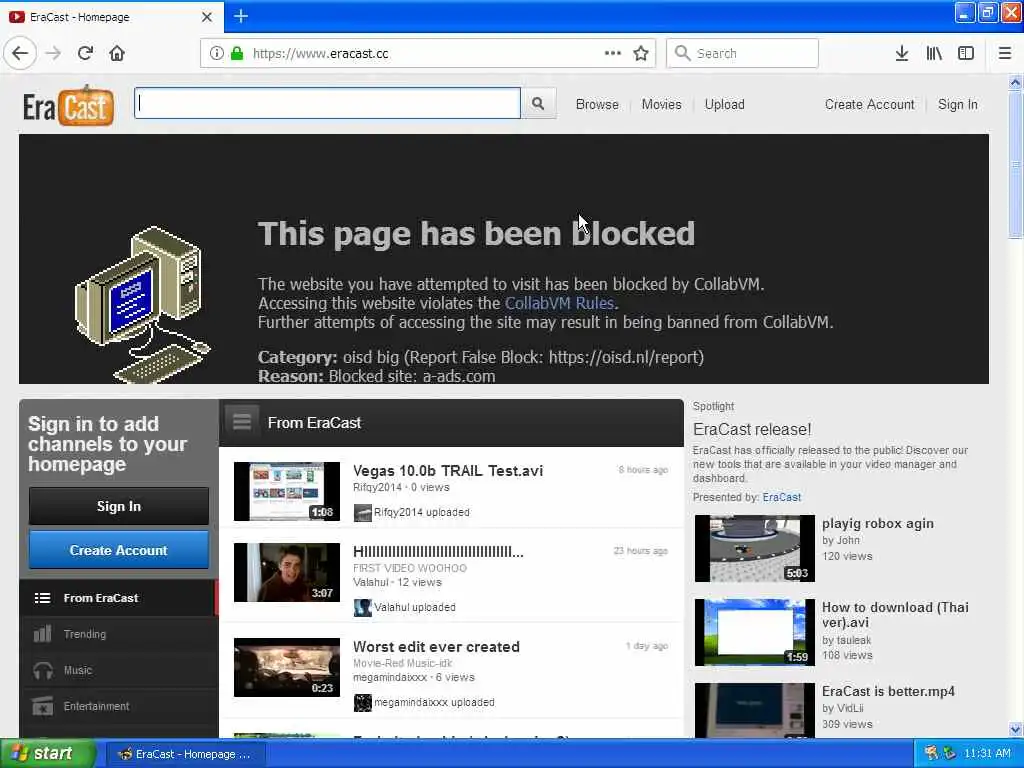Click How to download (Thai ver).avi title
This screenshot has width=1024, height=768.
coord(895,615)
